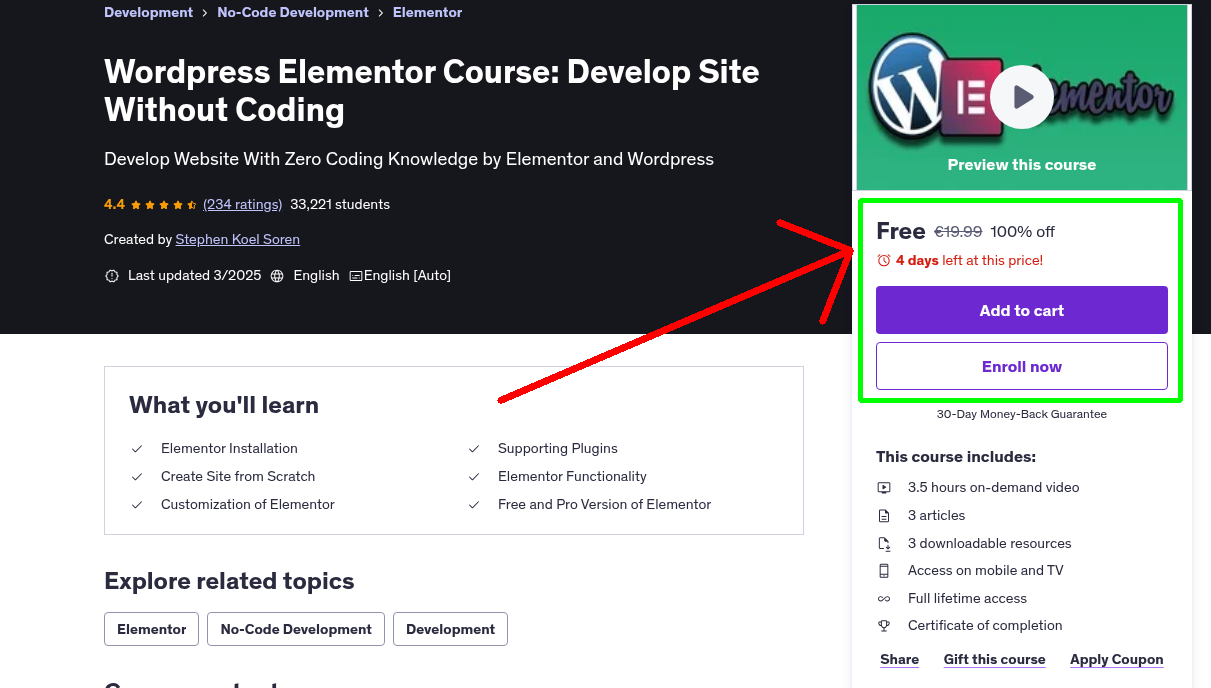Click the Last updated 3/2025 text

coord(194,276)
